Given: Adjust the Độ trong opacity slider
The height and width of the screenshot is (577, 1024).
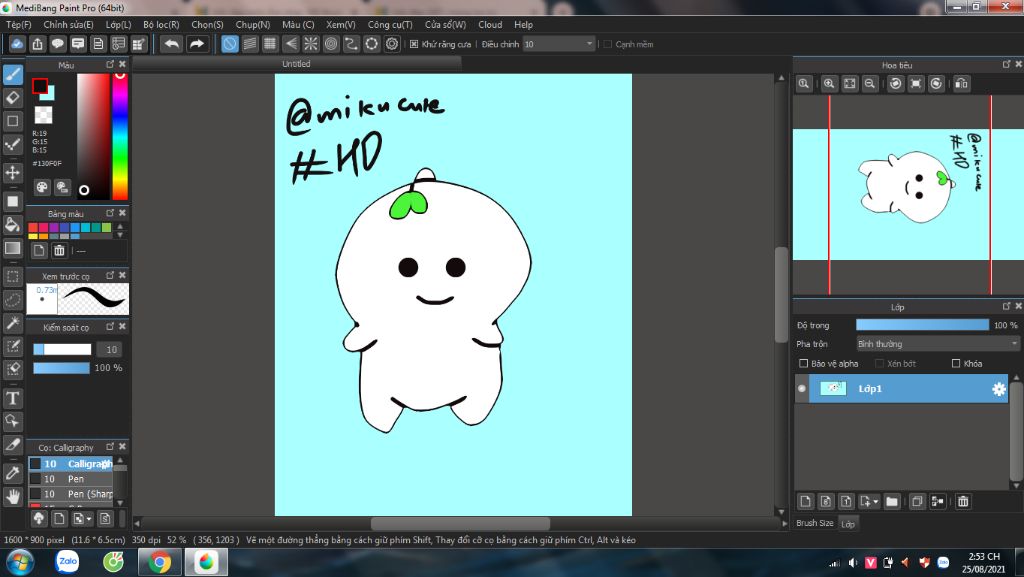Looking at the screenshot, I should (922, 324).
